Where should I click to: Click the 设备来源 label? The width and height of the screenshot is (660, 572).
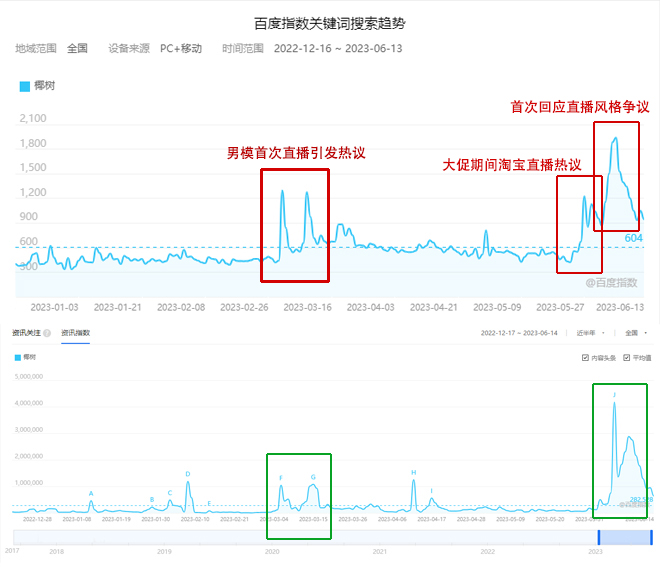[129, 48]
